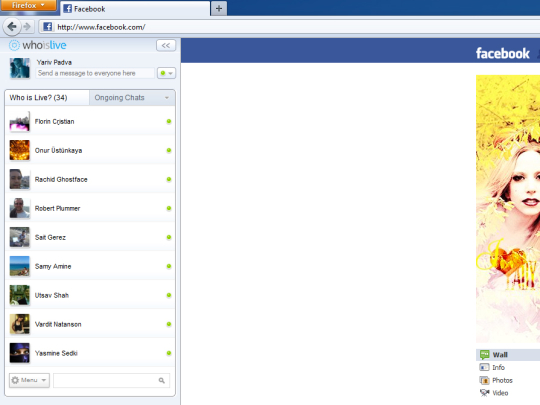Click the profile cover picture of the woman

[508, 209]
